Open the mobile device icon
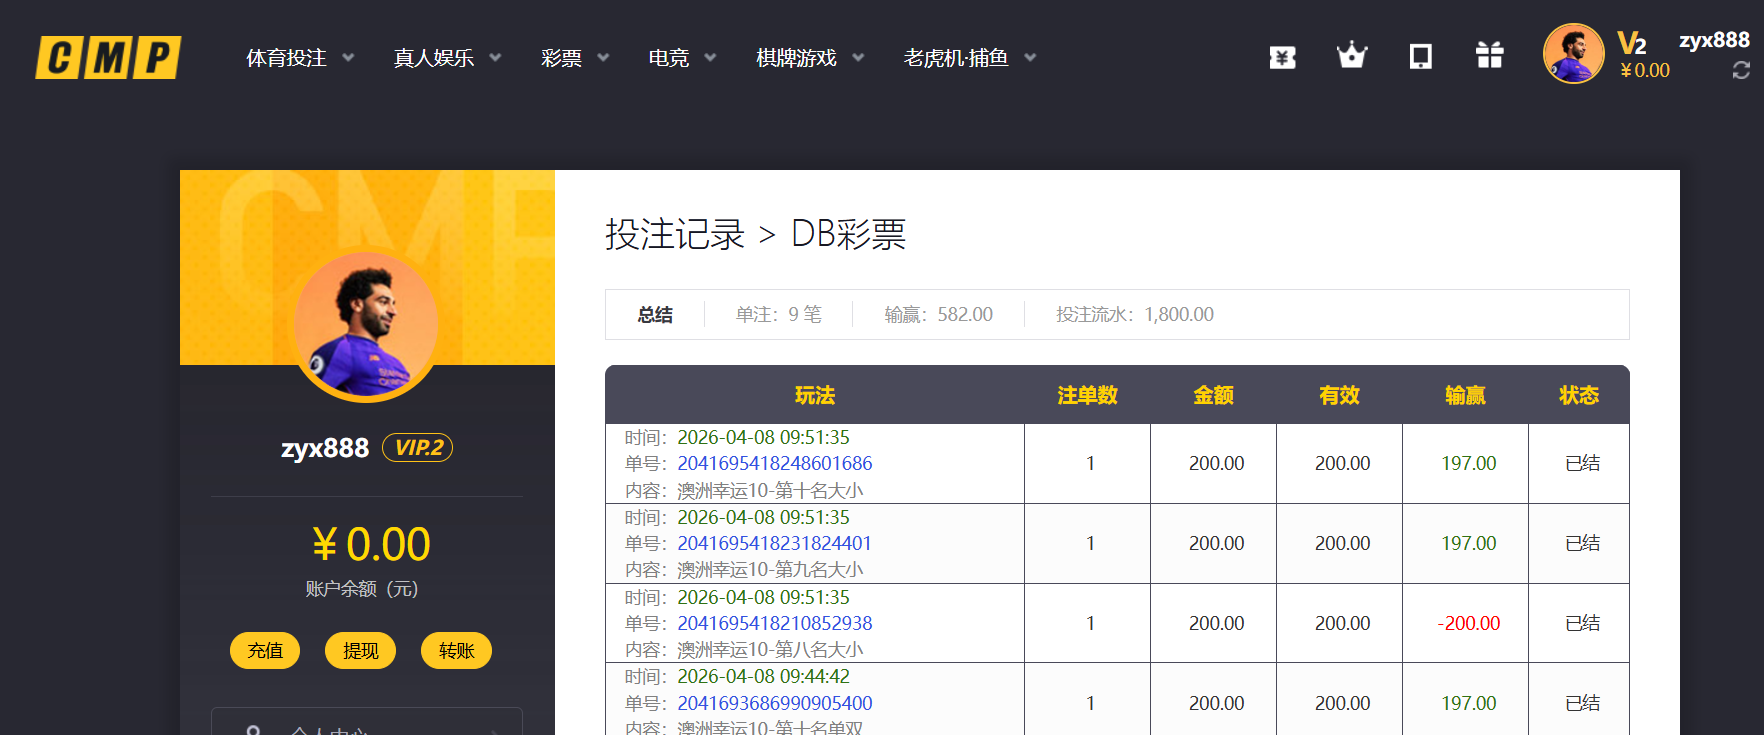This screenshot has height=735, width=1764. [1420, 57]
